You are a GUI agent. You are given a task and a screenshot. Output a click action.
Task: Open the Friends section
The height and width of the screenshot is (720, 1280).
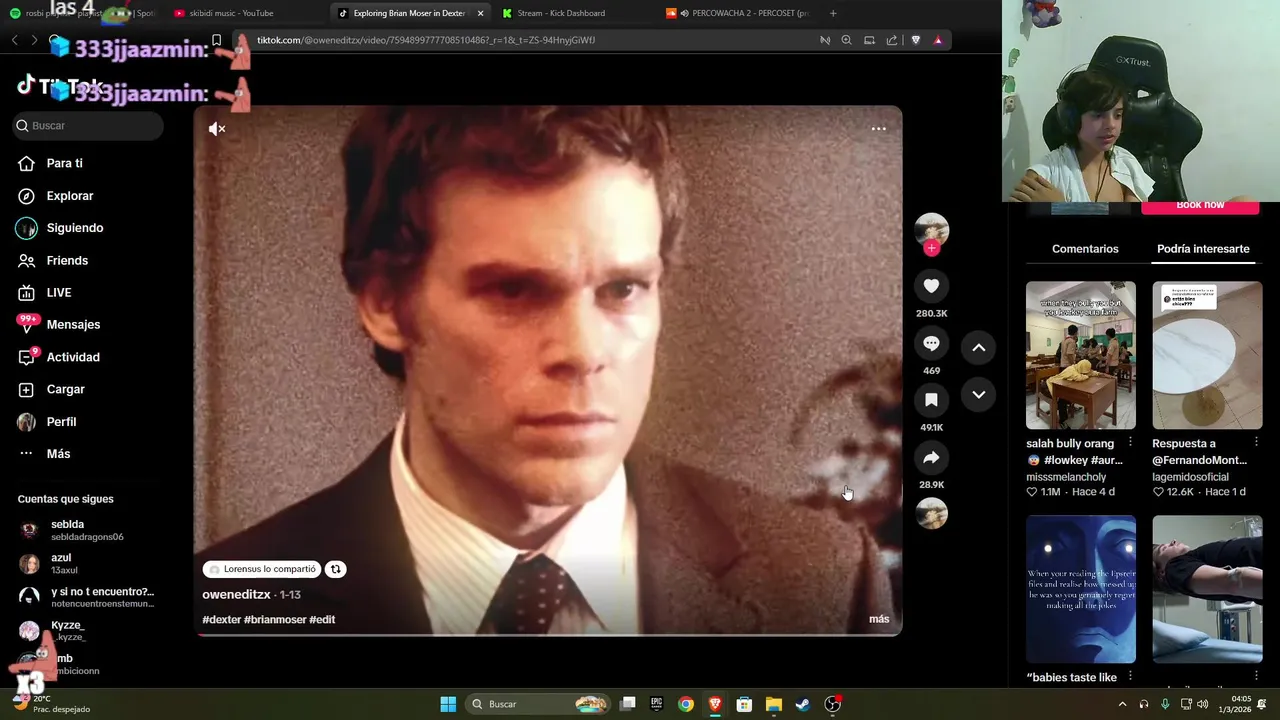(x=67, y=260)
